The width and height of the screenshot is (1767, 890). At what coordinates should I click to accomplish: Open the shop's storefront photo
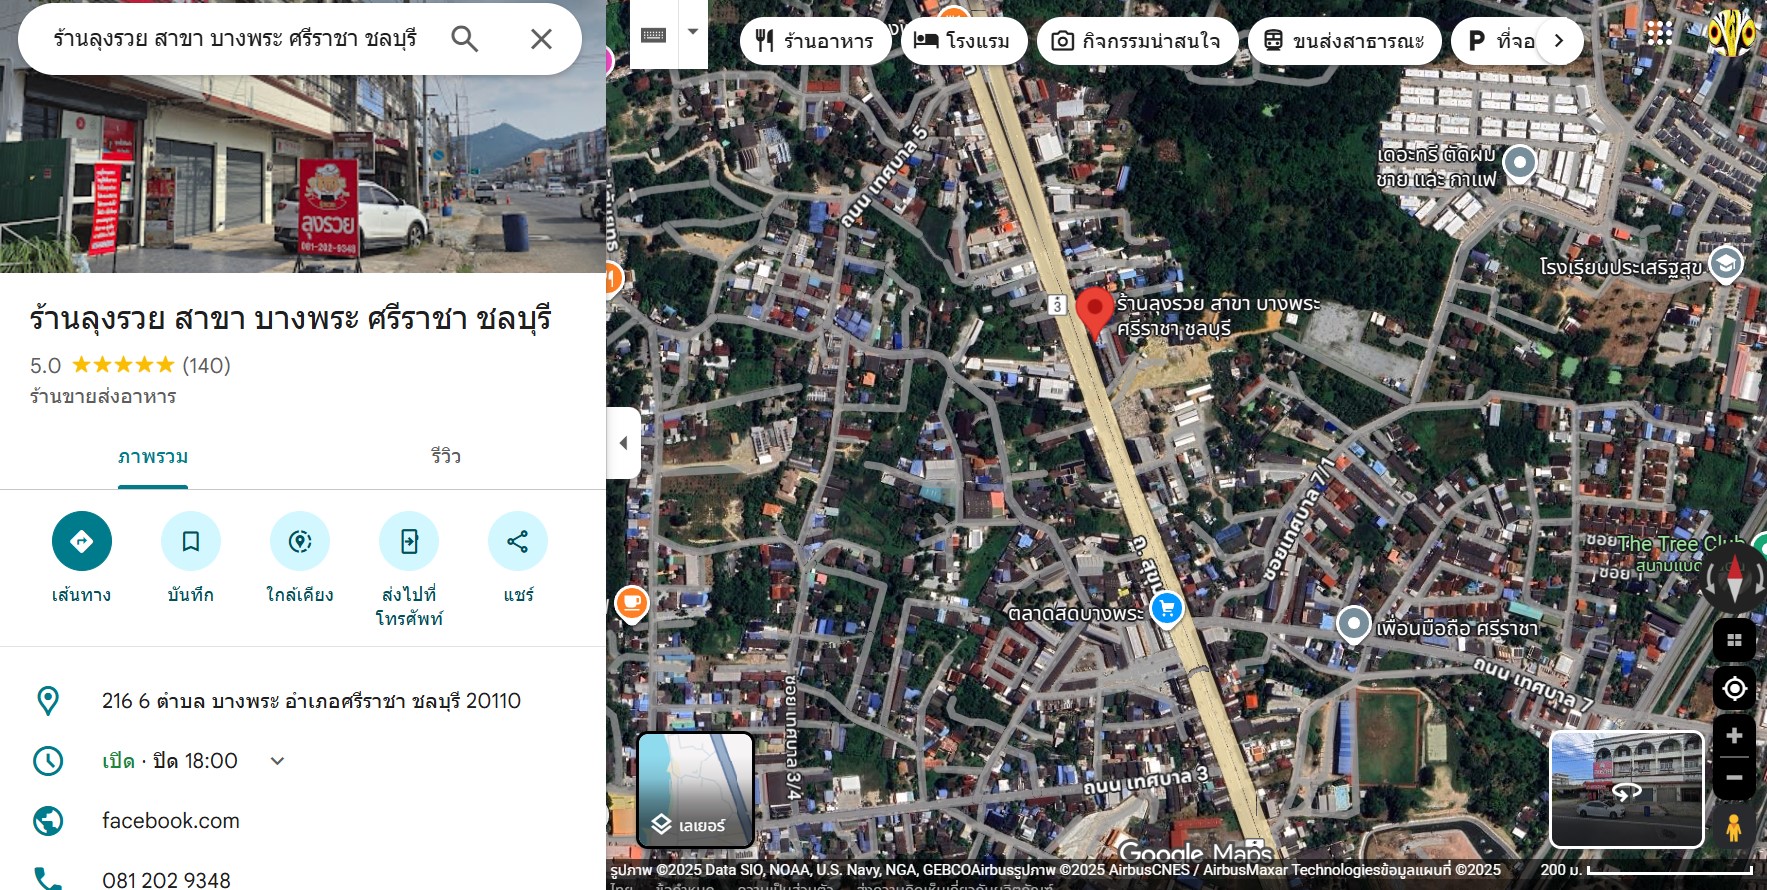303,174
